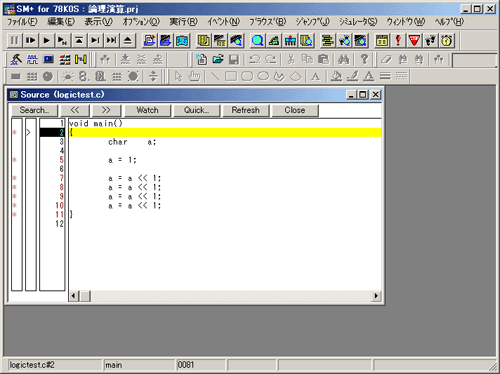Click status bar text 'logictest.c#2'
This screenshot has width=500, height=374.
click(32, 365)
